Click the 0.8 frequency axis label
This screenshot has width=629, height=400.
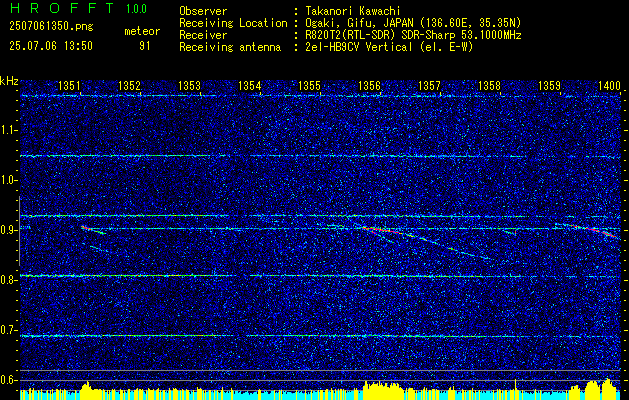point(8,280)
